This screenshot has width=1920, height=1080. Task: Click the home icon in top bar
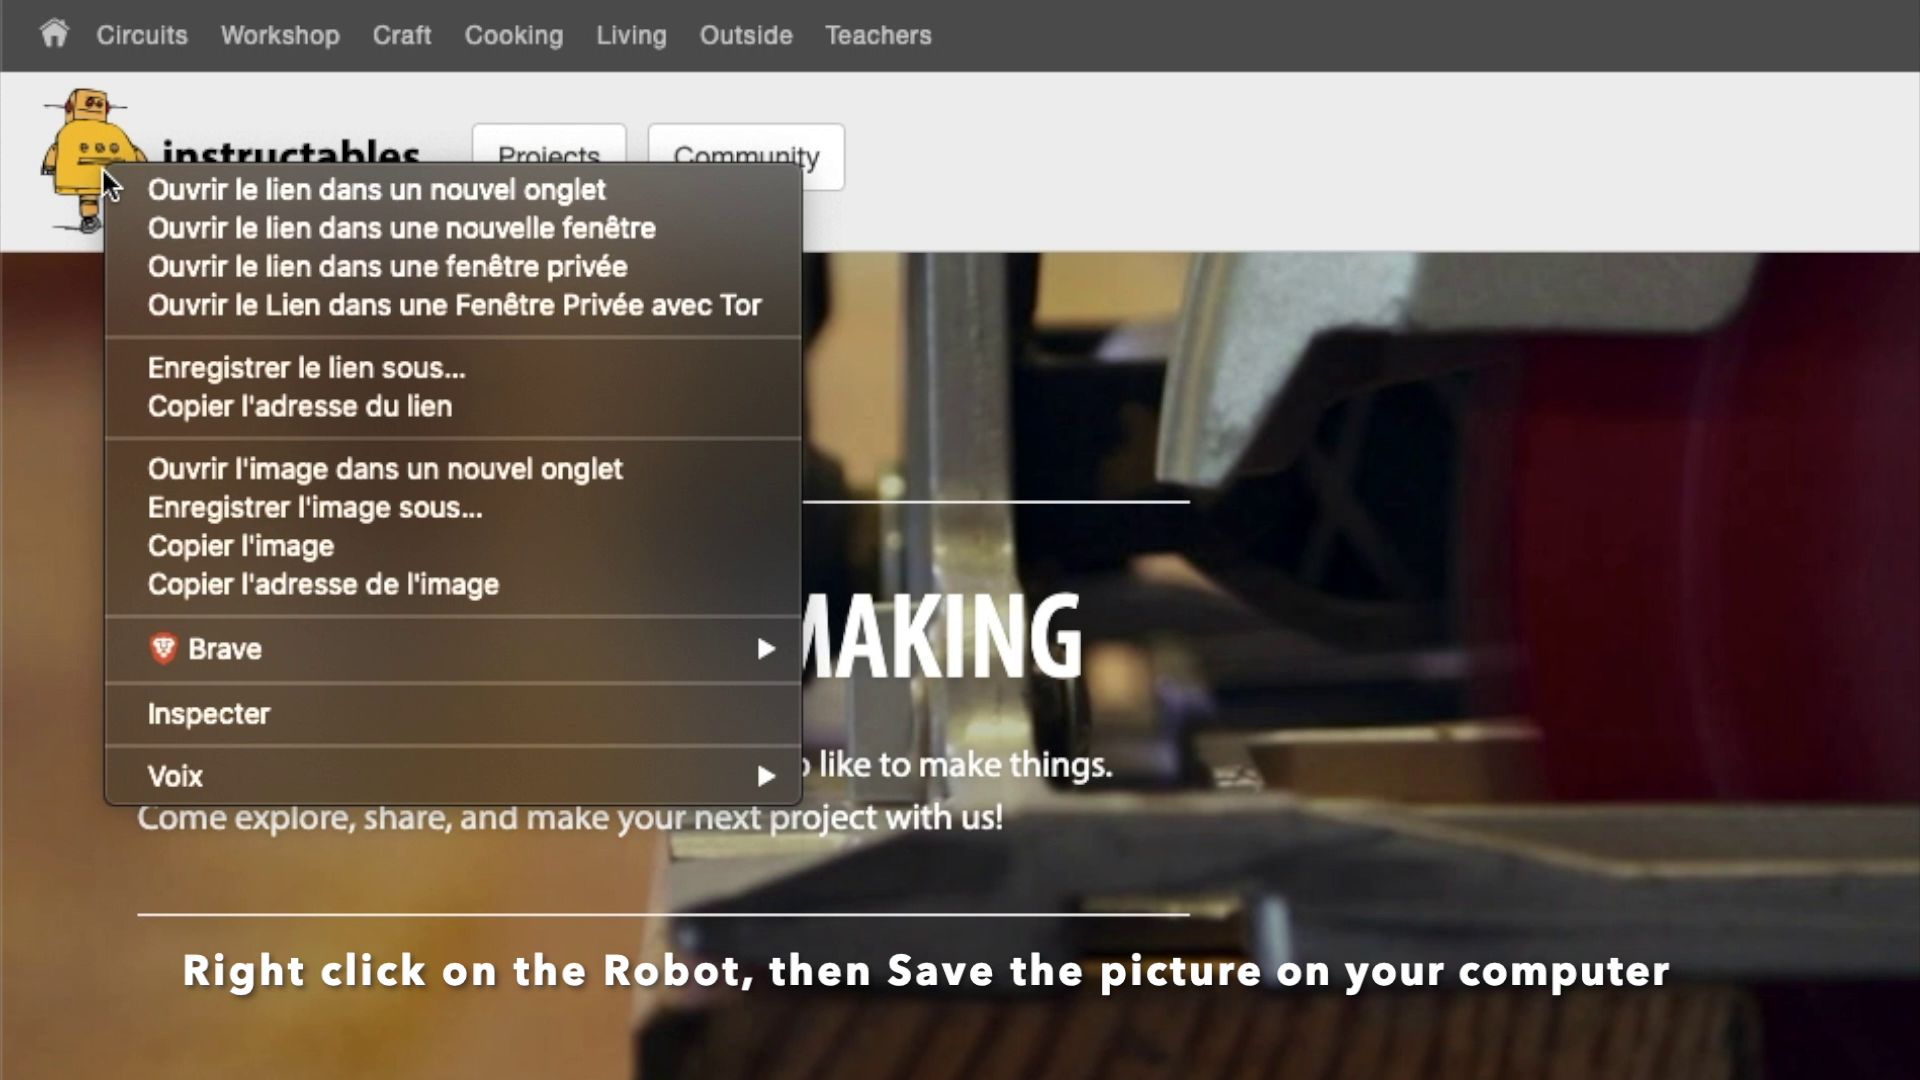pos(54,34)
